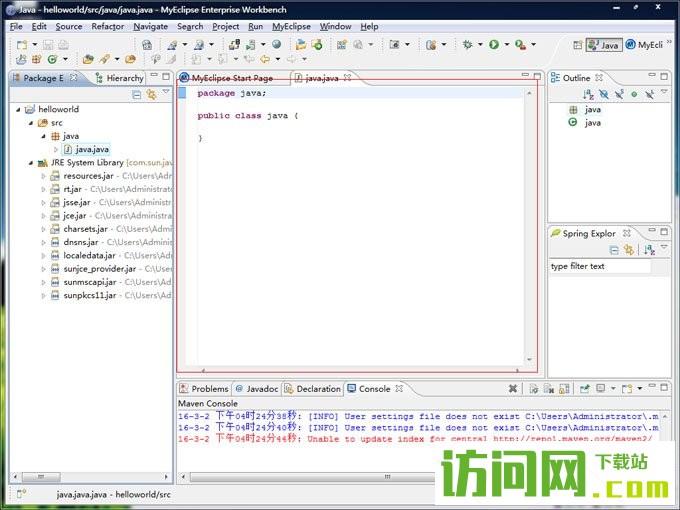This screenshot has height=510, width=680.
Task: Open the Debug dropdown arrow
Action: pos(480,44)
